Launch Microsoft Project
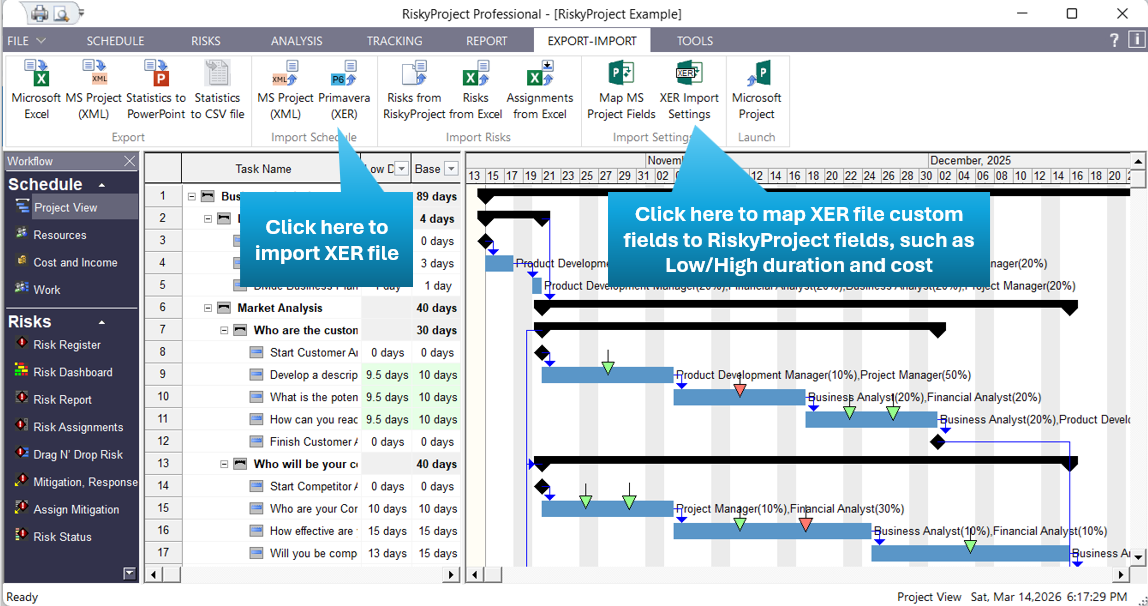This screenshot has height=606, width=1148. 756,90
